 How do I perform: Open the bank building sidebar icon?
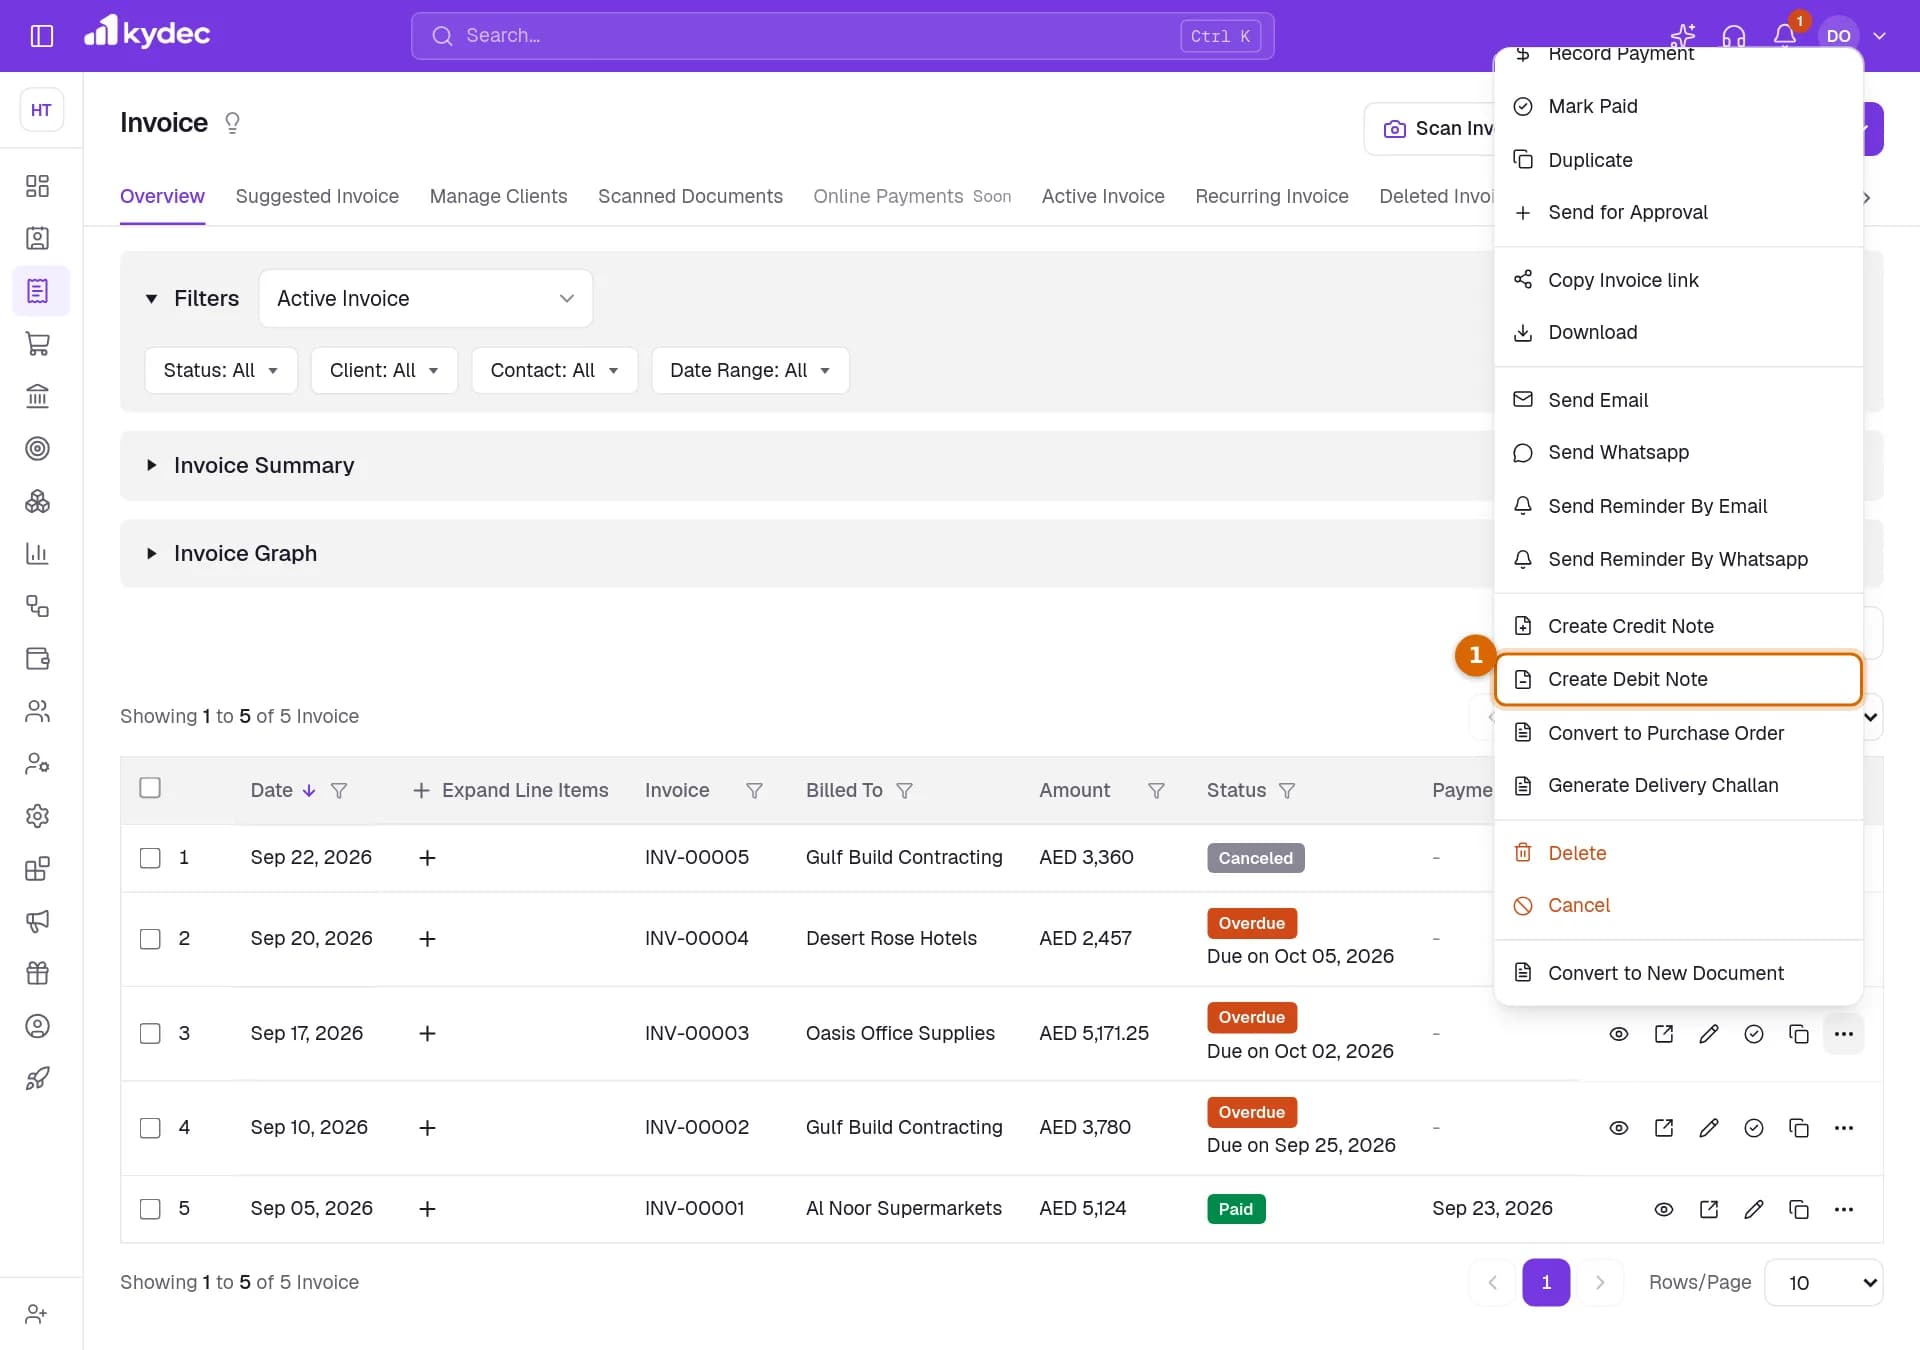pyautogui.click(x=37, y=396)
